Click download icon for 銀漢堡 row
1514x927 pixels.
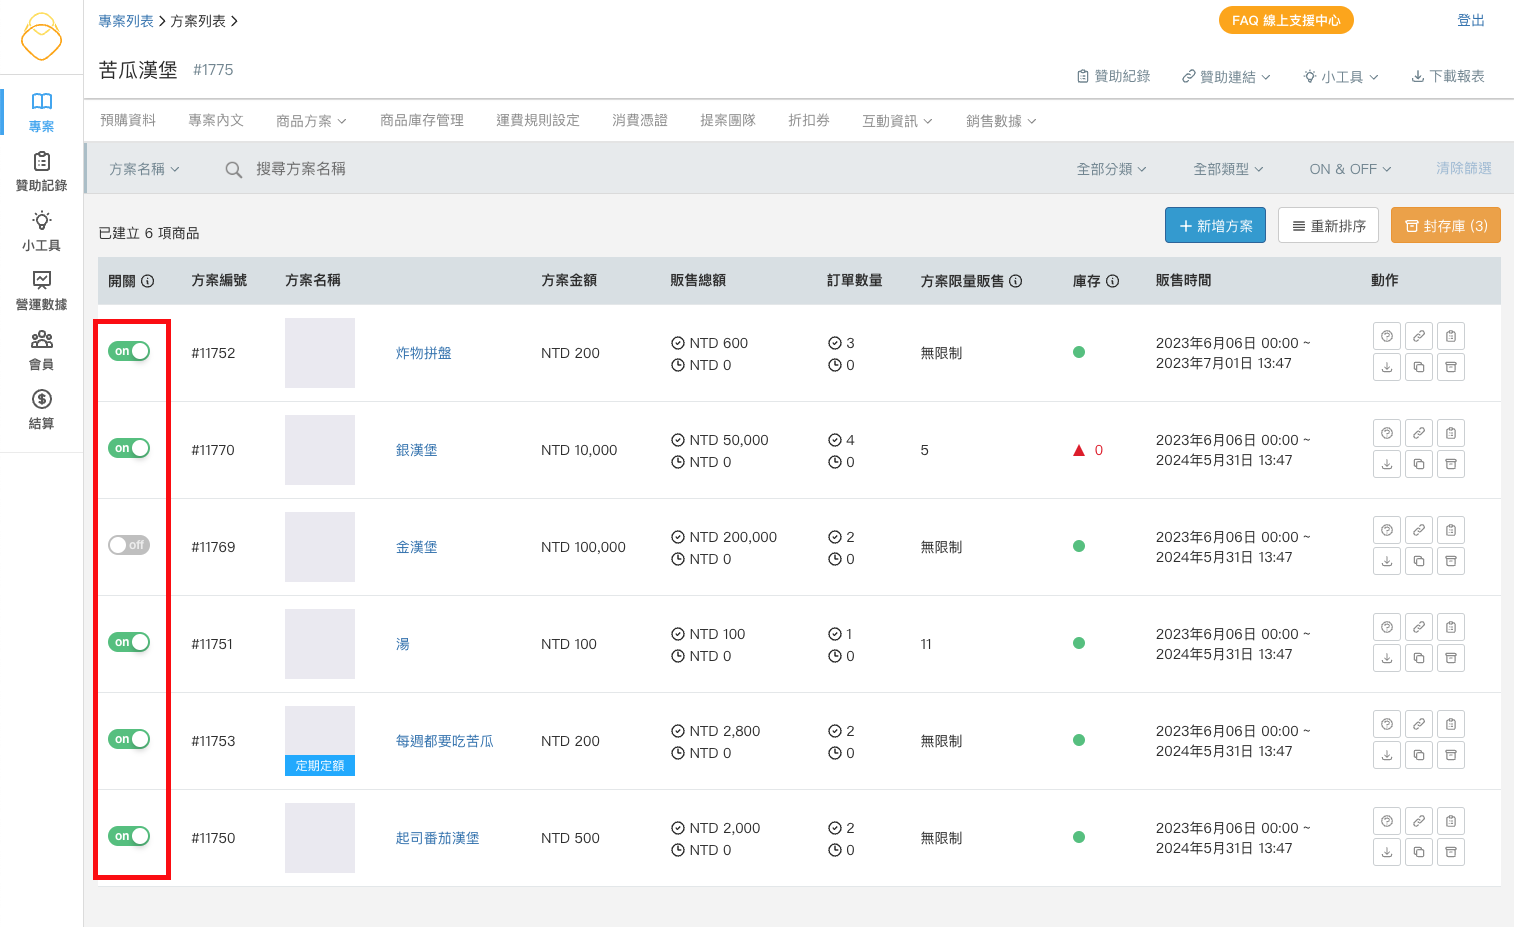coord(1387,464)
